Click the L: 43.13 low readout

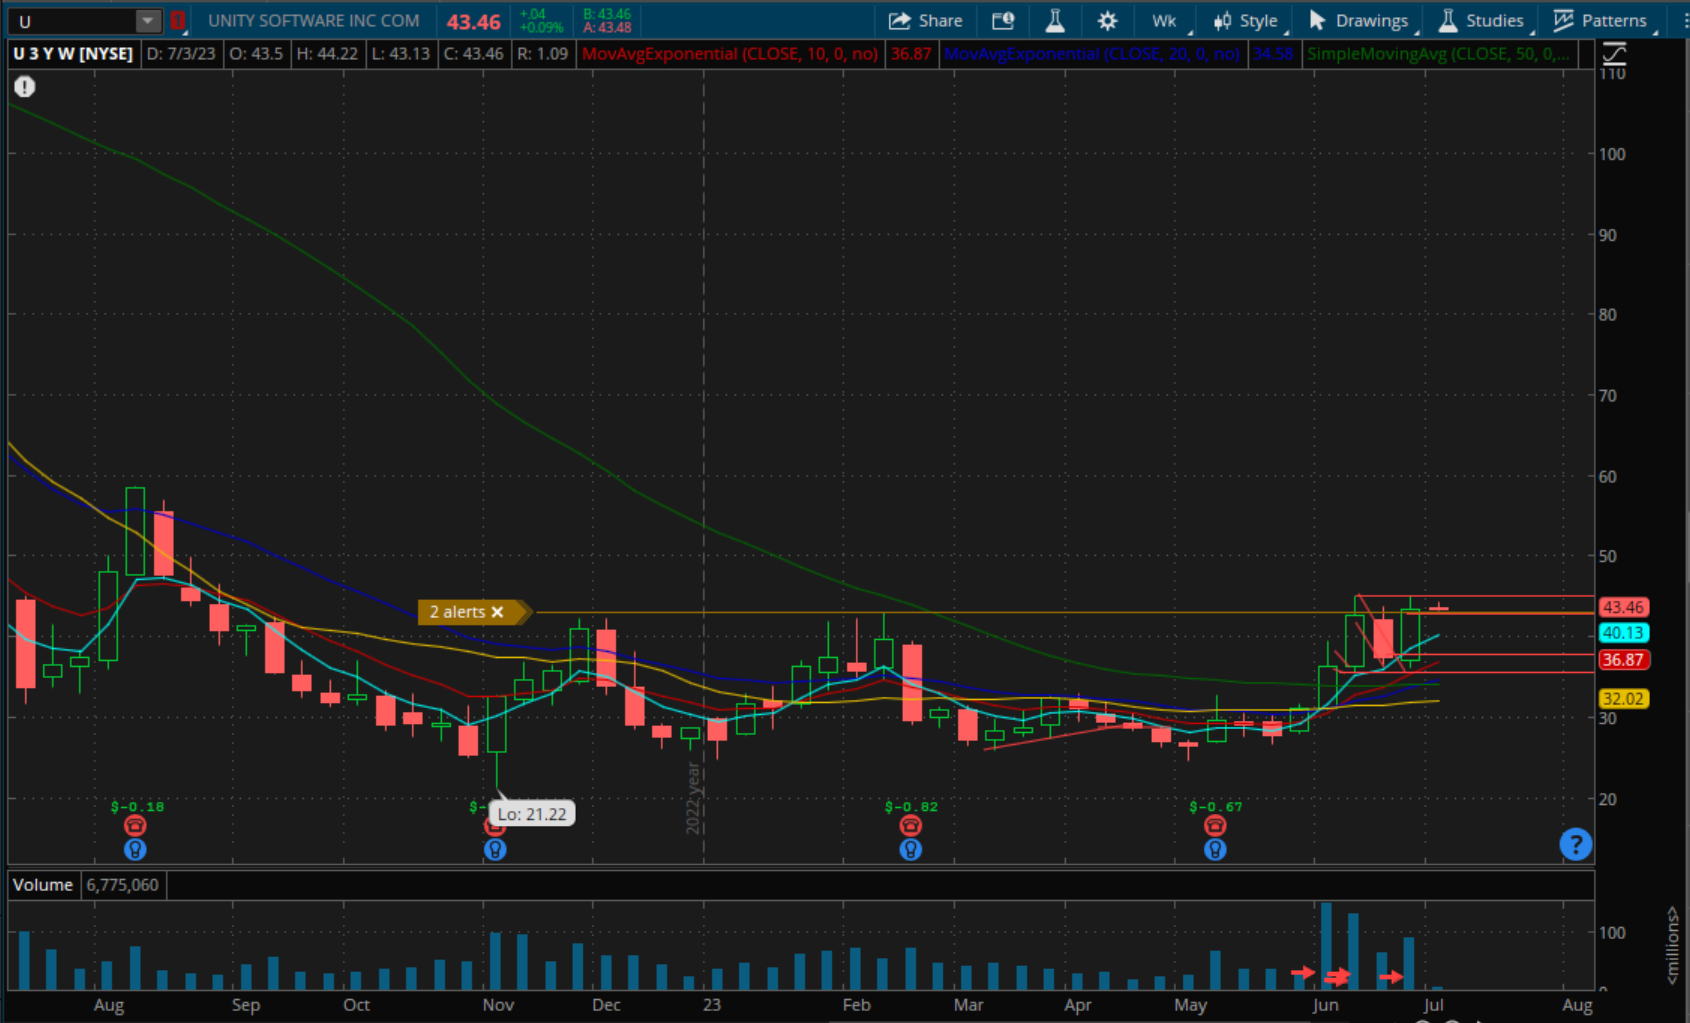tap(400, 53)
